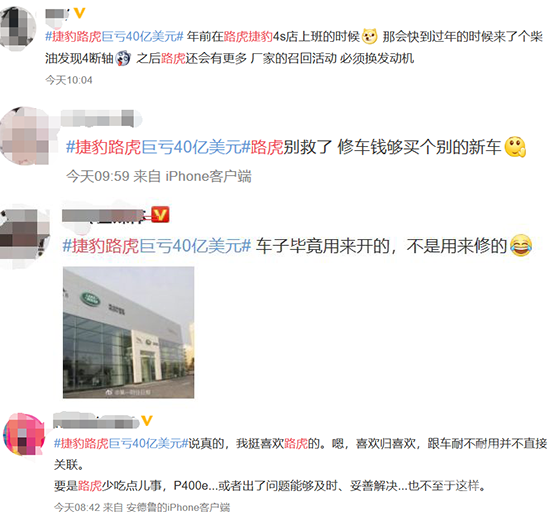Click the doge emoji in first post
Viewport: 550px width, 512px height.
(369, 36)
